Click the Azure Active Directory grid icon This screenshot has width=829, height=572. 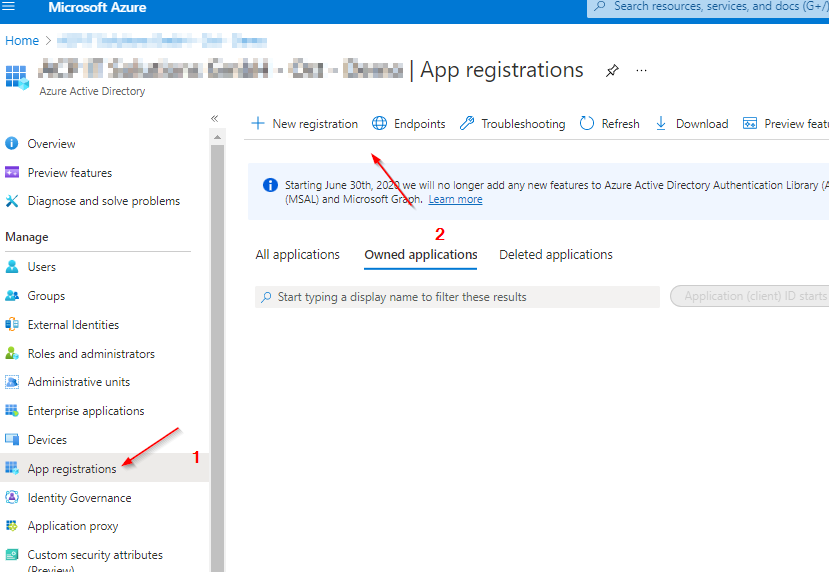tap(17, 77)
